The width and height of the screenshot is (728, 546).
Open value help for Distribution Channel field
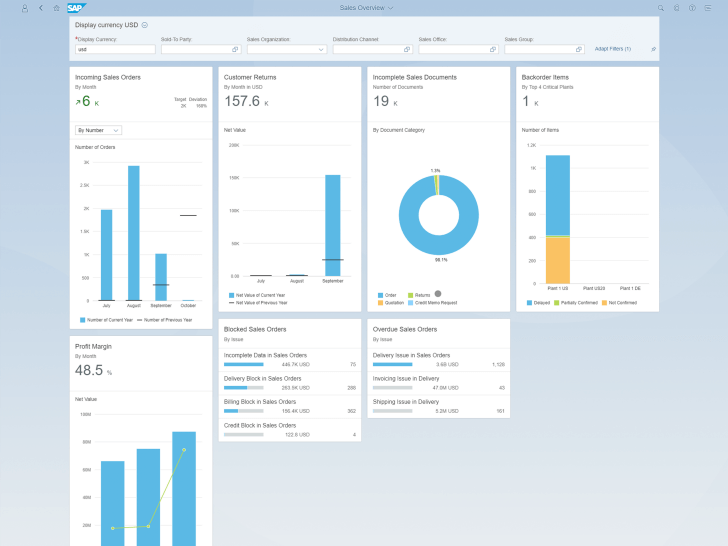click(x=408, y=49)
